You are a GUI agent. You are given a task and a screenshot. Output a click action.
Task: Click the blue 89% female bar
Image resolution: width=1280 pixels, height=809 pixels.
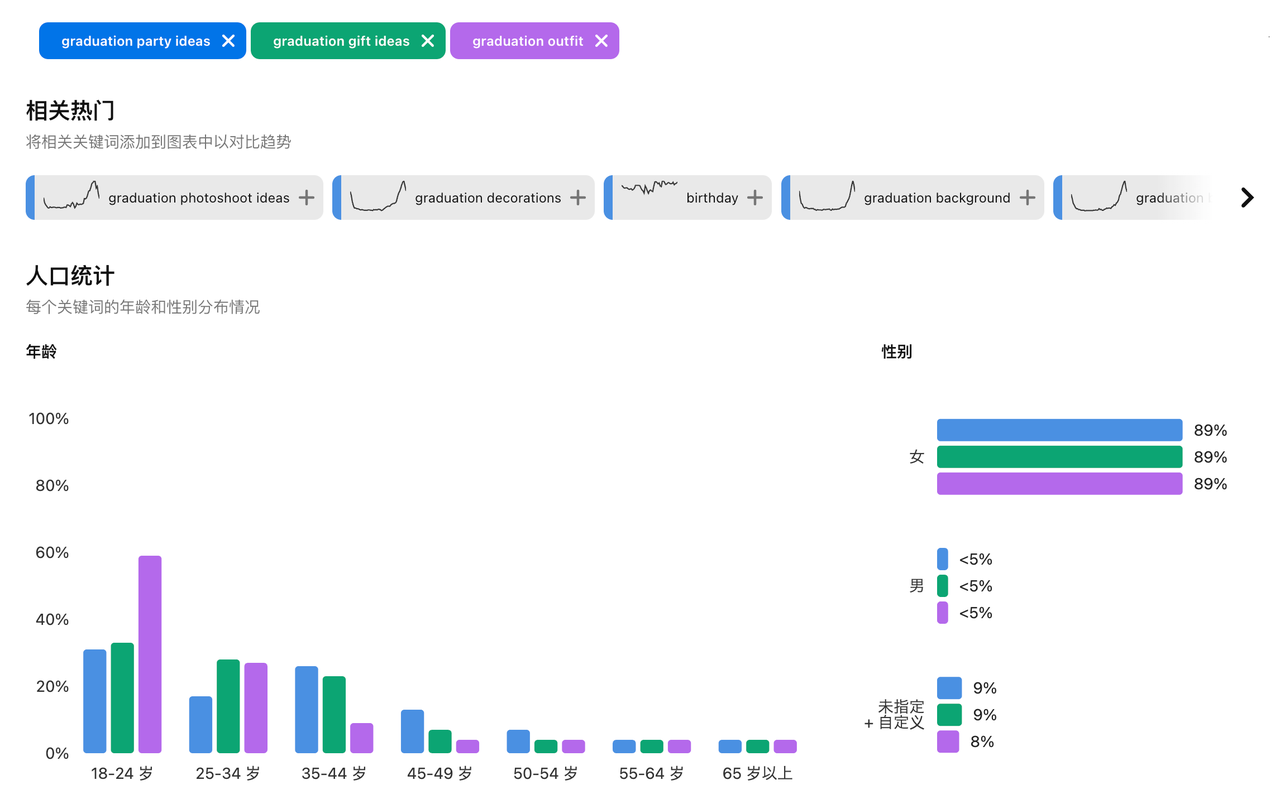1058,429
